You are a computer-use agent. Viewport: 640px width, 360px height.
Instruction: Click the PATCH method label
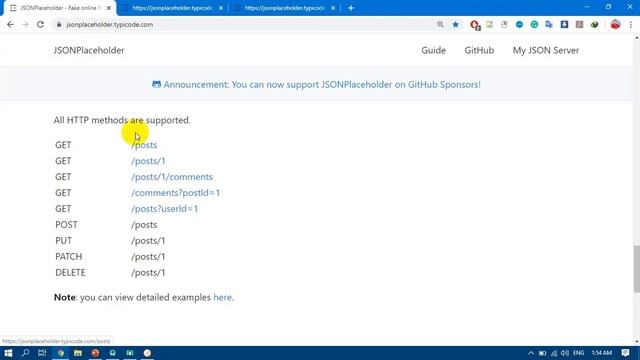click(x=69, y=256)
